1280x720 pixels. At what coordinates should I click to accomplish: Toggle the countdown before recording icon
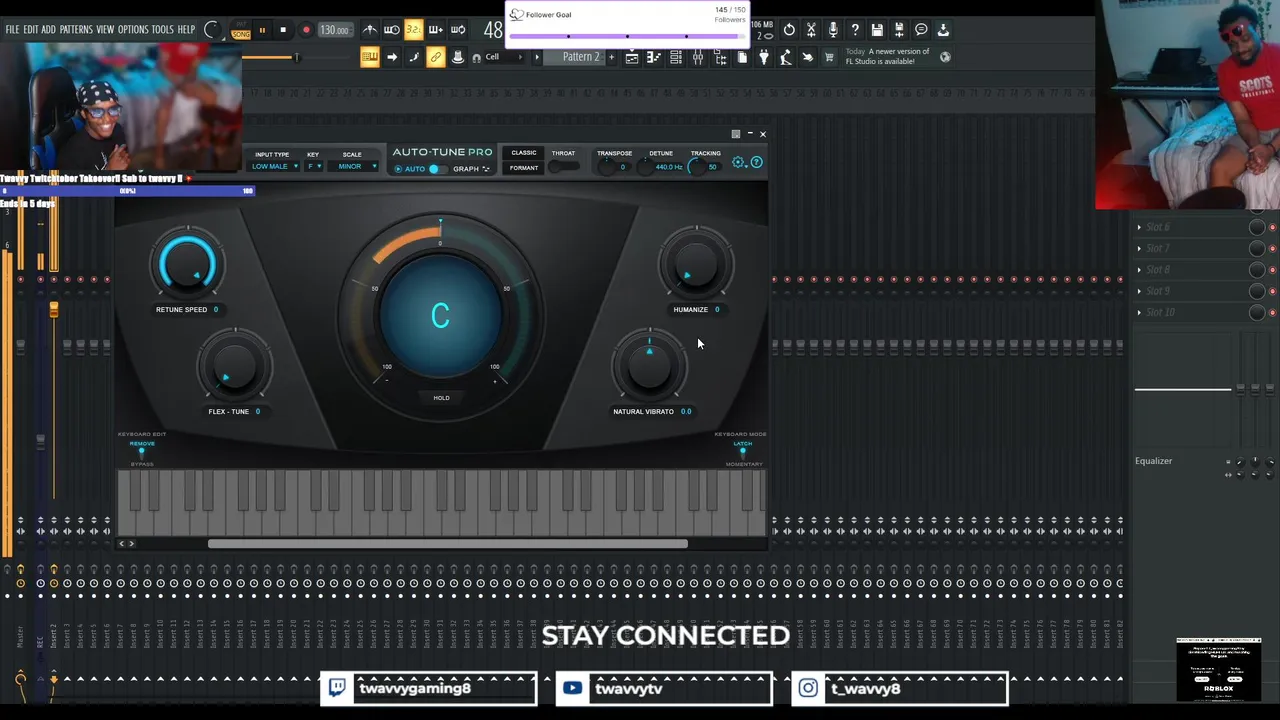coord(414,30)
